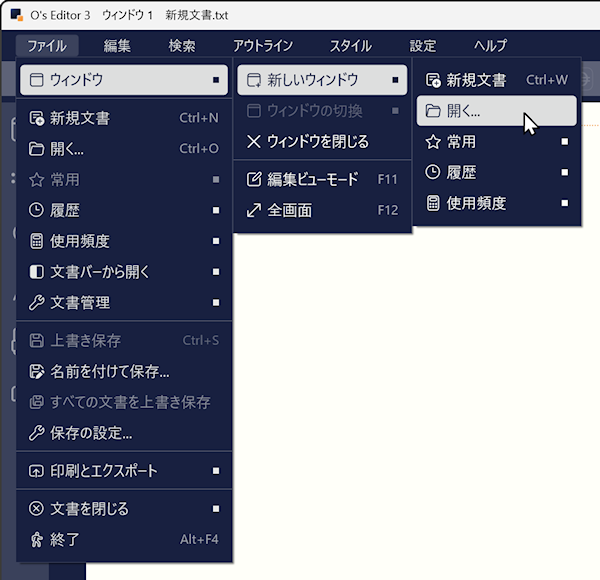Click the 新規文書 icon in File menu
This screenshot has height=580, width=600.
tap(37, 118)
